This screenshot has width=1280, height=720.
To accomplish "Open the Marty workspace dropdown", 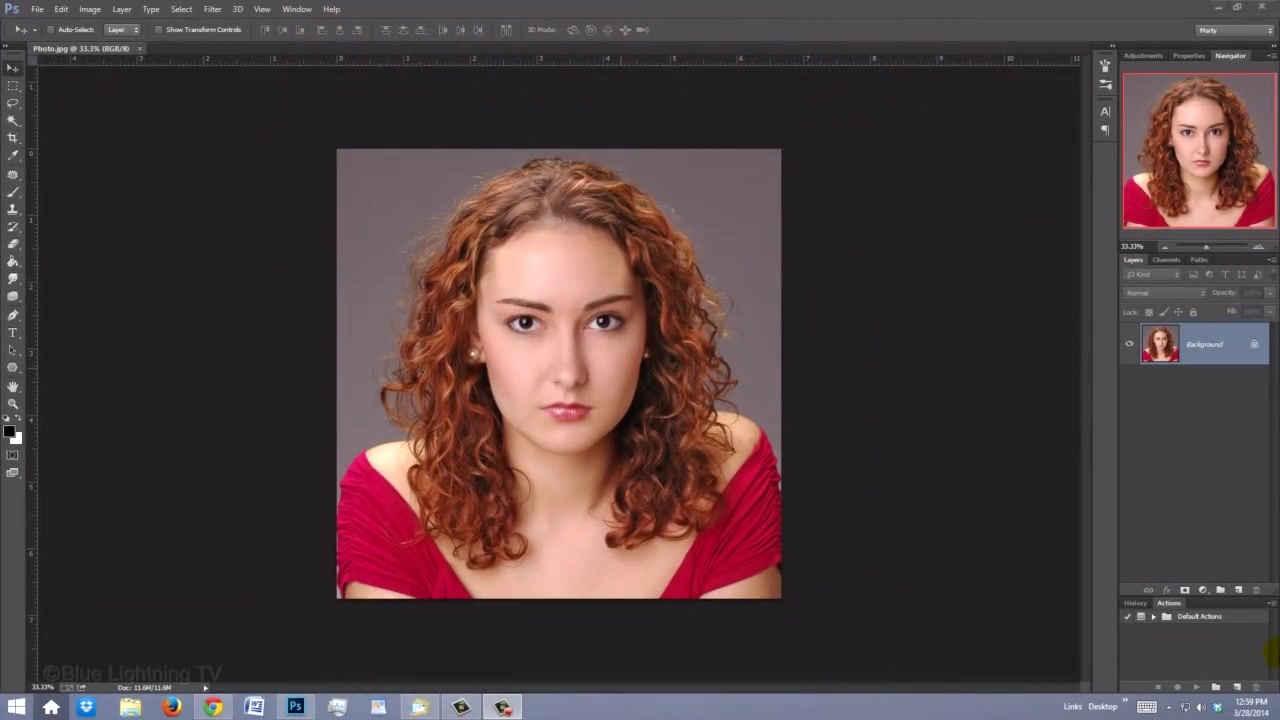I will 1236,30.
